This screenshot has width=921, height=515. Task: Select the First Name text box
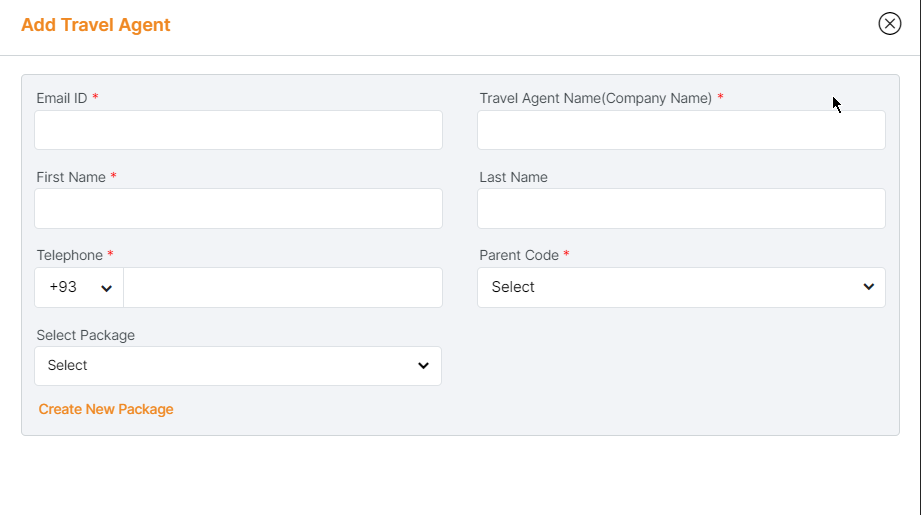click(238, 208)
